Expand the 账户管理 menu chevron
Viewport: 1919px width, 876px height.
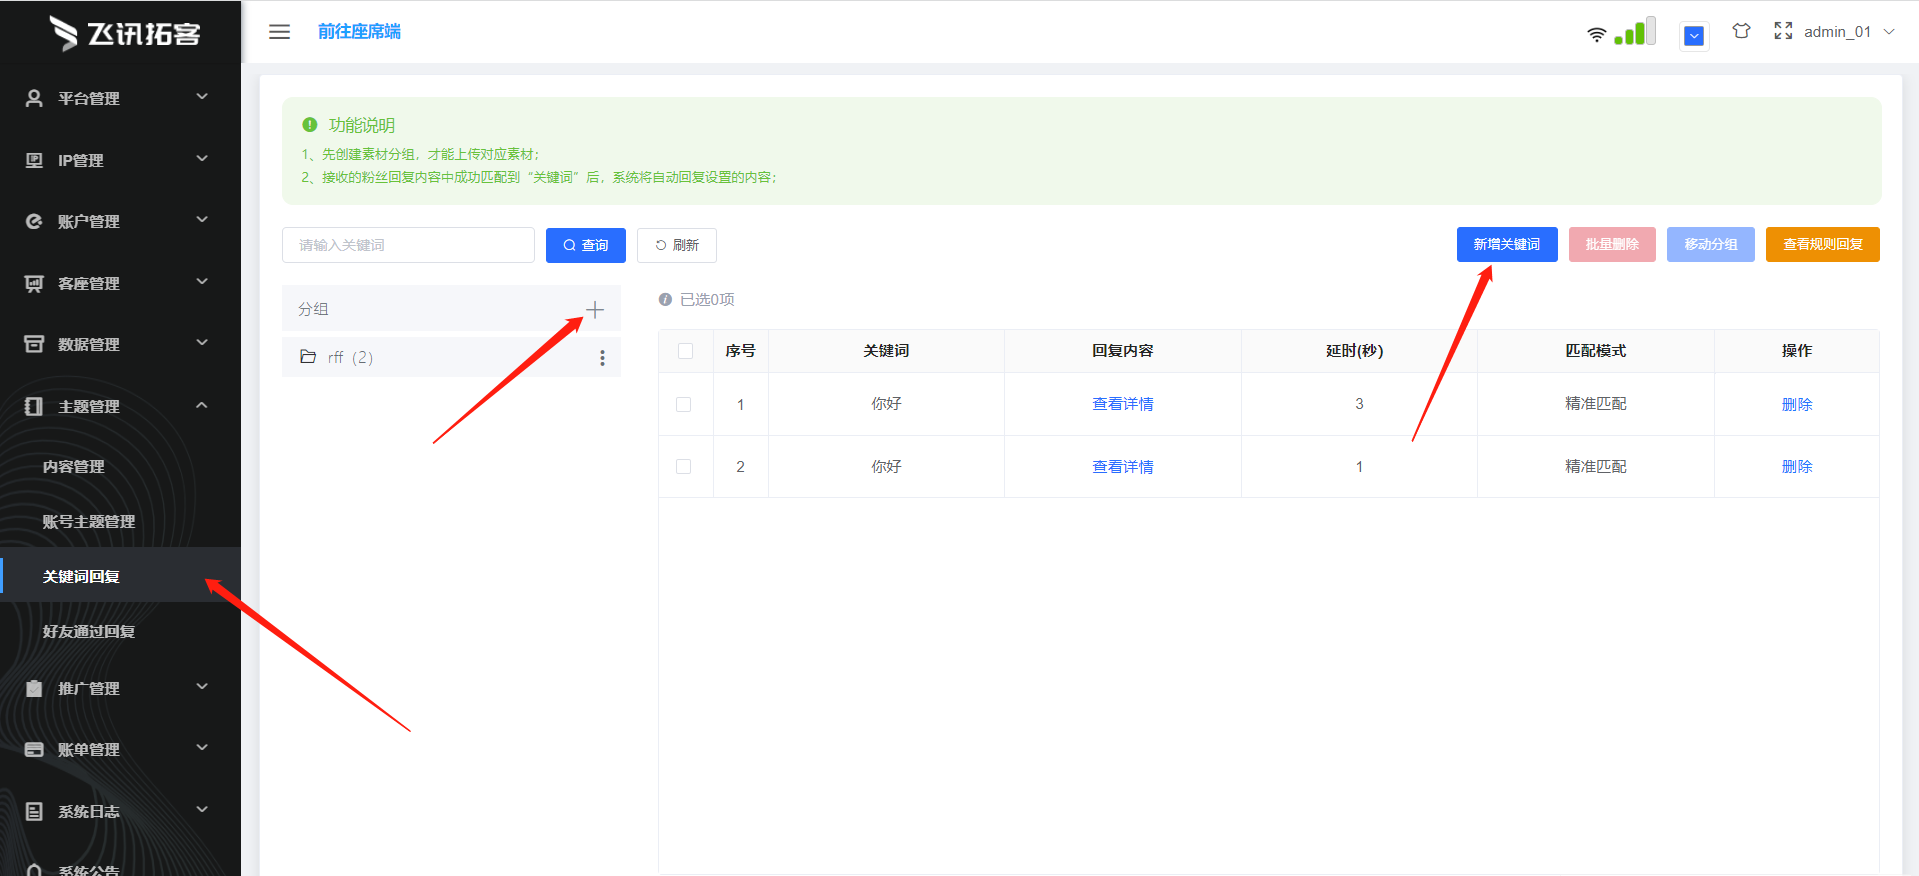202,220
